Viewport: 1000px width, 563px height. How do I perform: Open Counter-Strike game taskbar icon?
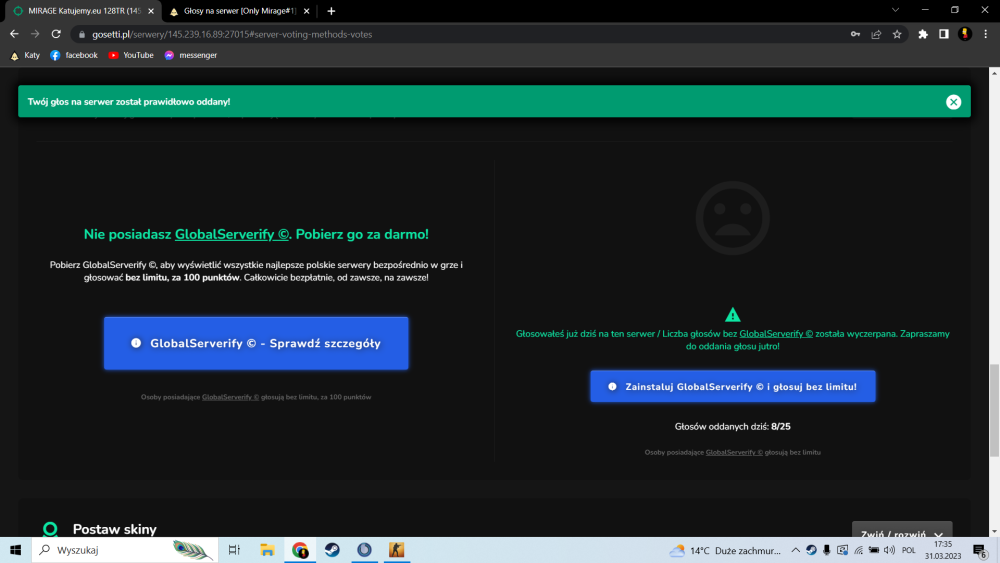pos(396,550)
